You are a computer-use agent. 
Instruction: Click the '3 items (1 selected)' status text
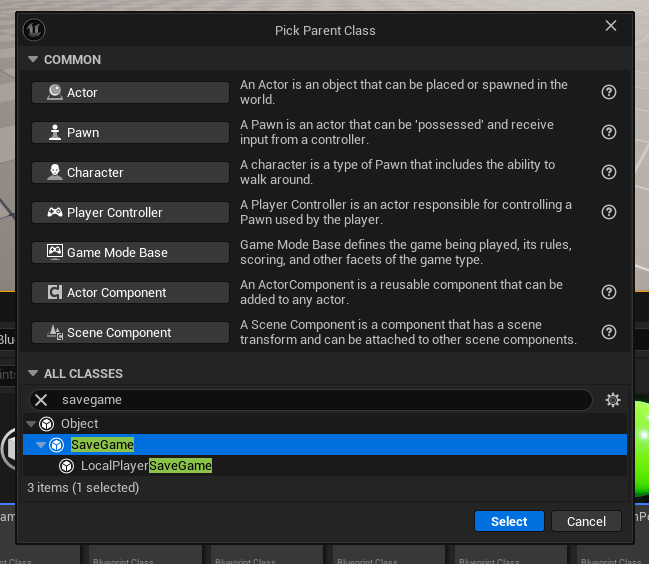83,487
